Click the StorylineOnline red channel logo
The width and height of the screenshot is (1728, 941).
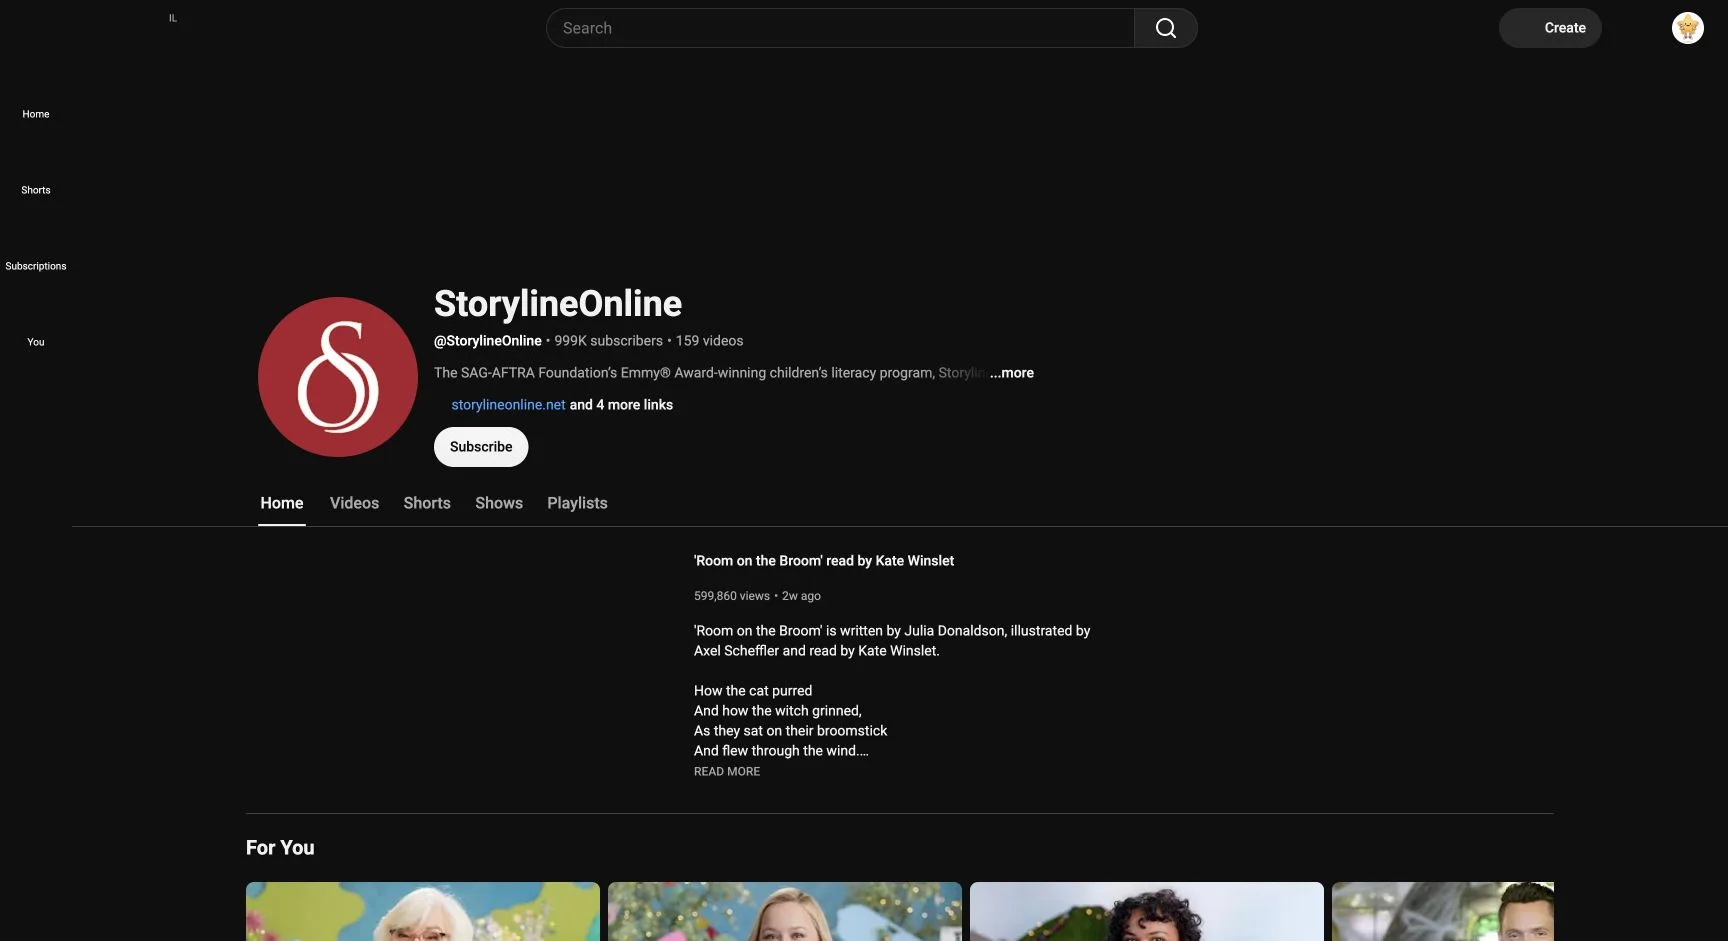338,377
